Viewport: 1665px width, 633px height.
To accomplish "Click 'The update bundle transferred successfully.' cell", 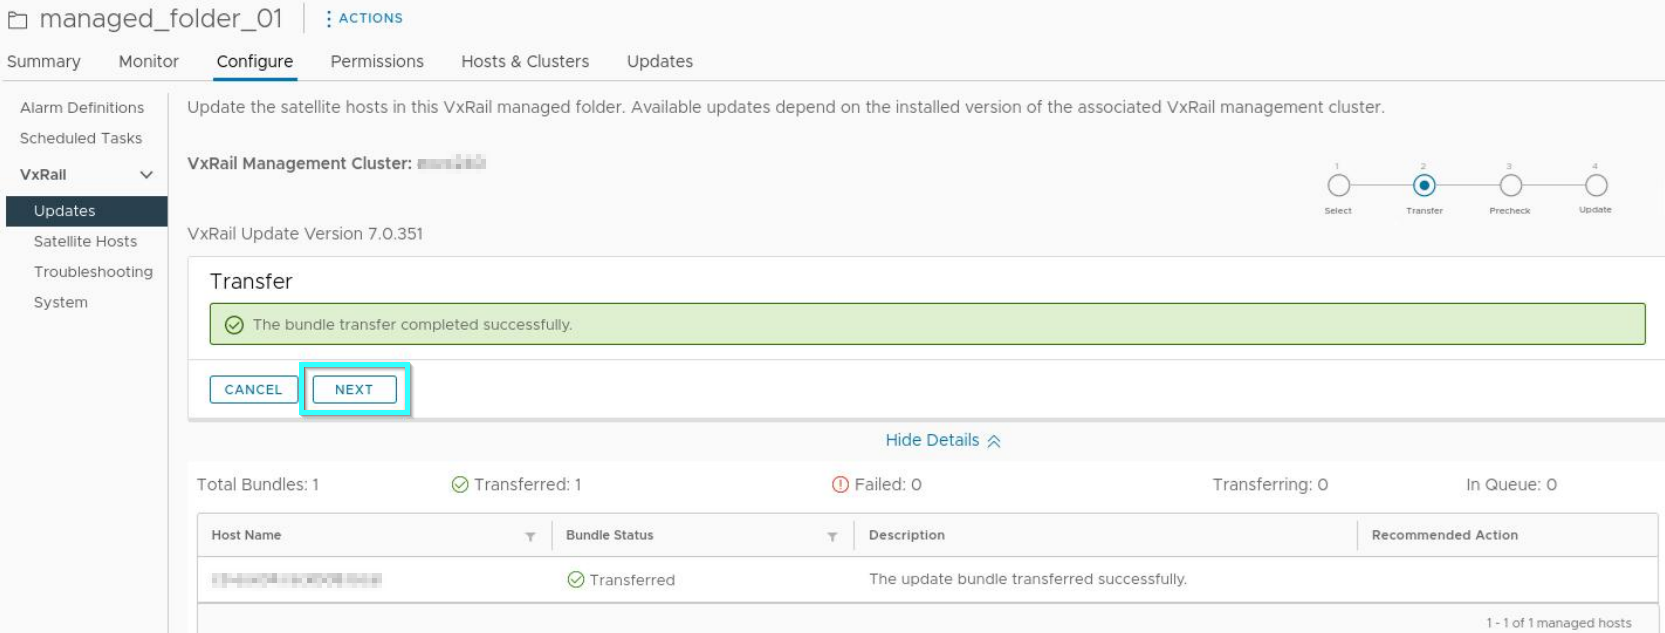I will point(1027,579).
